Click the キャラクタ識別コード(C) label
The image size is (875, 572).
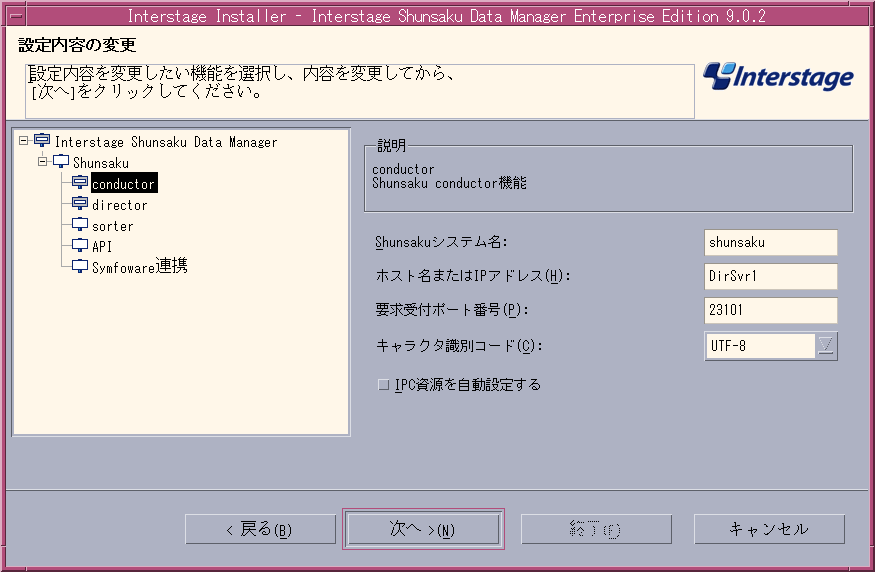pyautogui.click(x=459, y=346)
